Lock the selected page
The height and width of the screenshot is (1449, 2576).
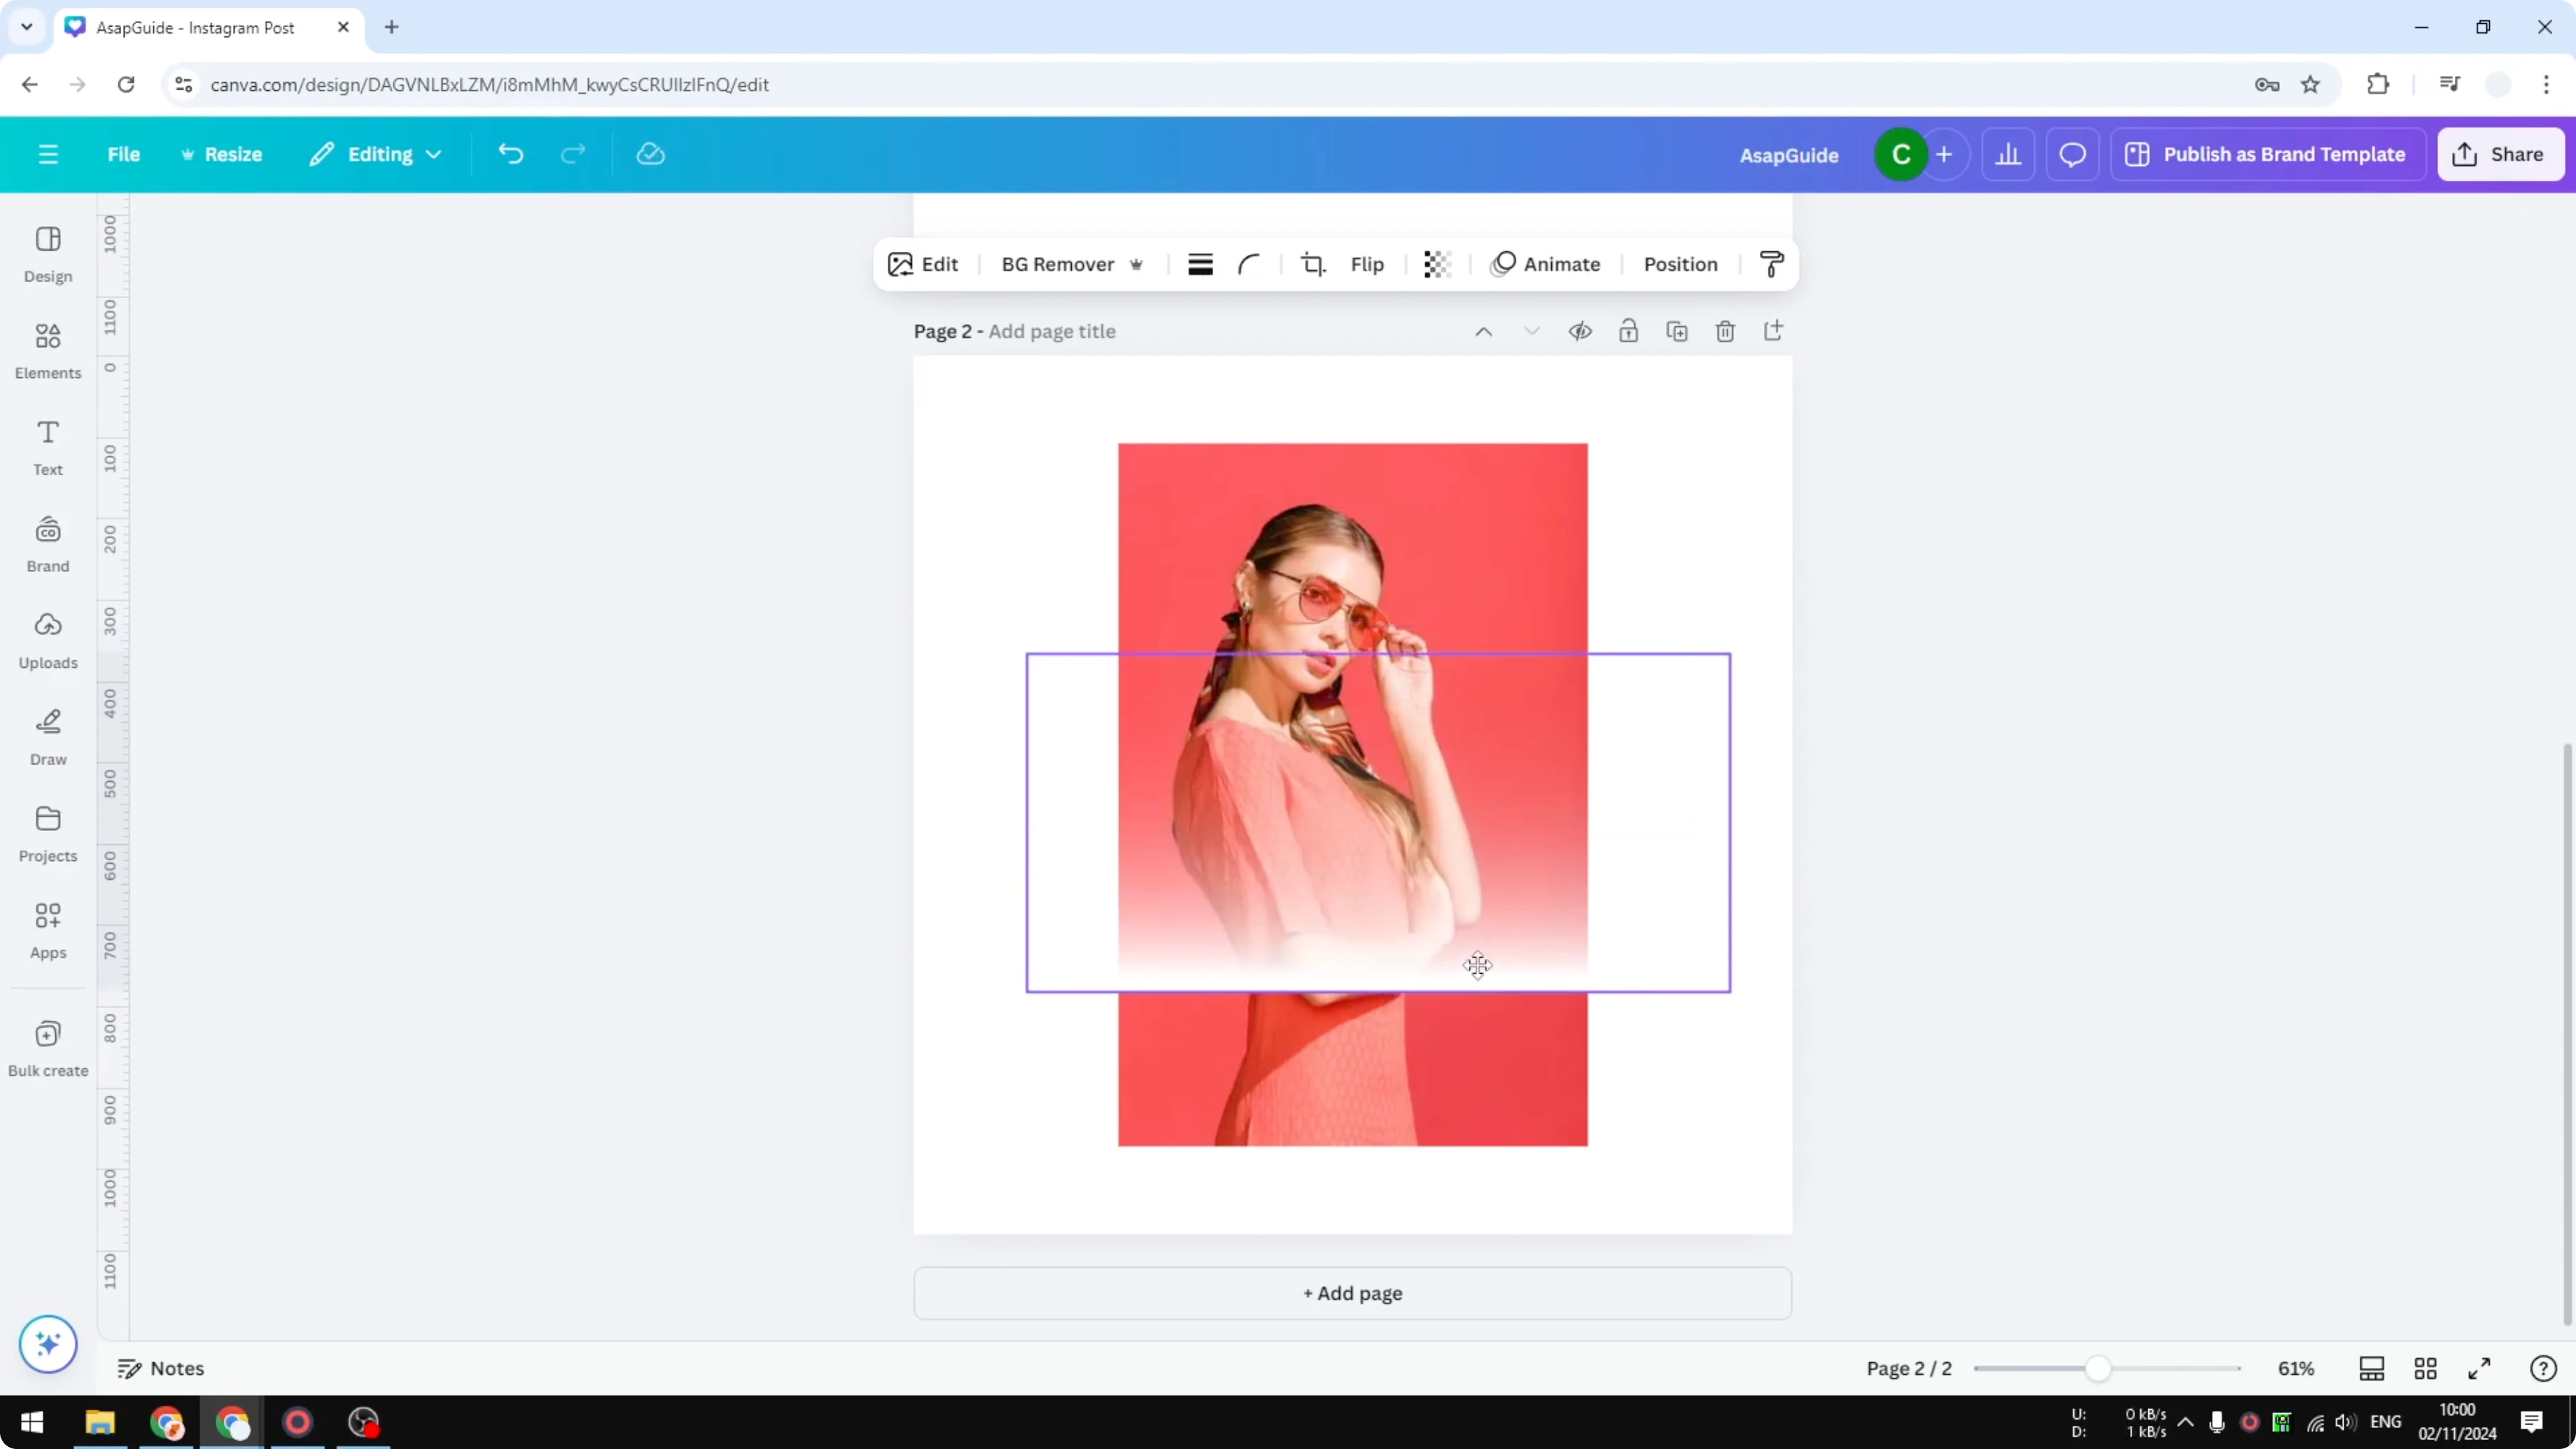[1628, 331]
